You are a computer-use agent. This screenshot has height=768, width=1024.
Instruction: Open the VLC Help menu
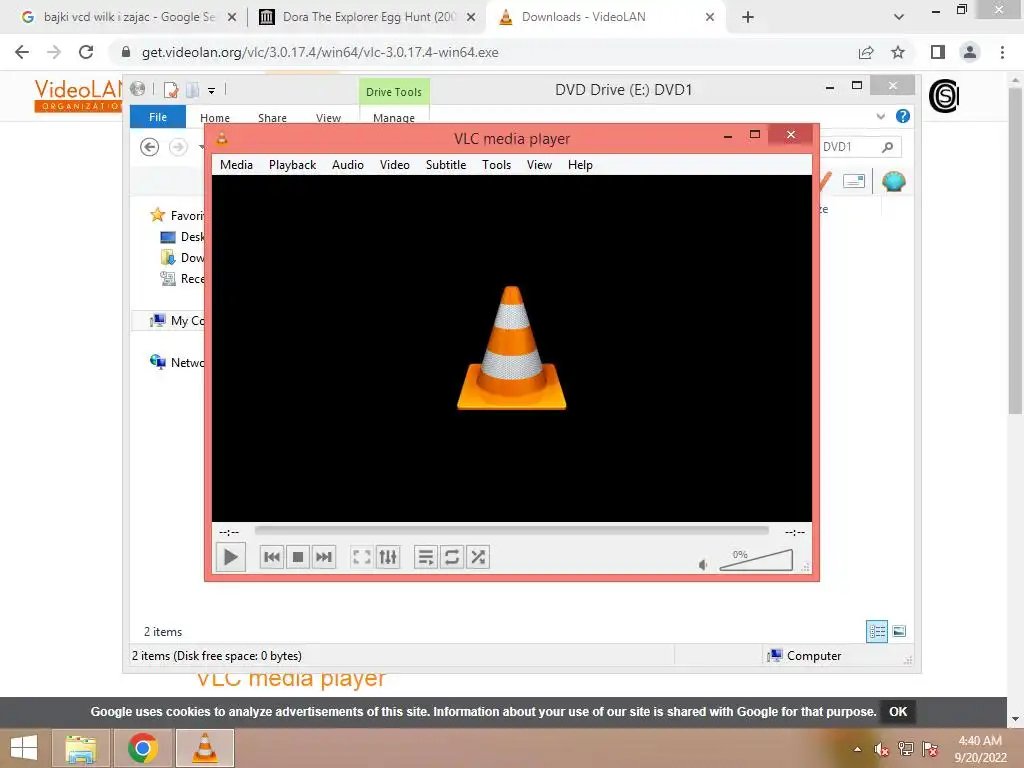click(580, 165)
